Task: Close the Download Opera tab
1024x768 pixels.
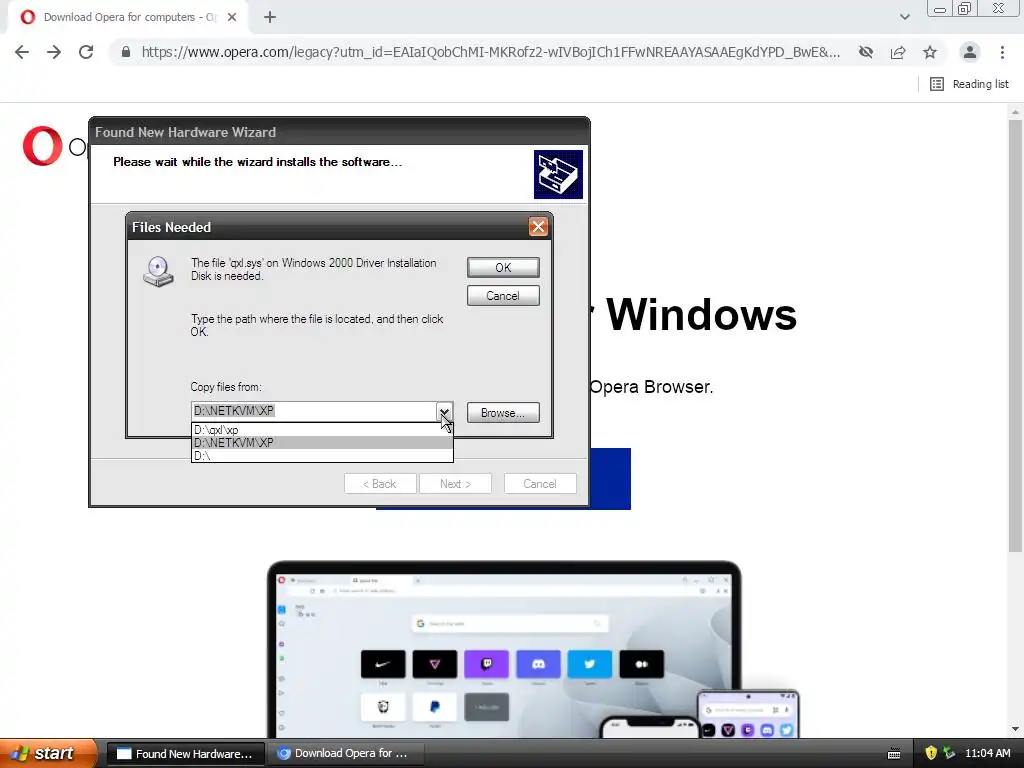Action: pos(232,18)
